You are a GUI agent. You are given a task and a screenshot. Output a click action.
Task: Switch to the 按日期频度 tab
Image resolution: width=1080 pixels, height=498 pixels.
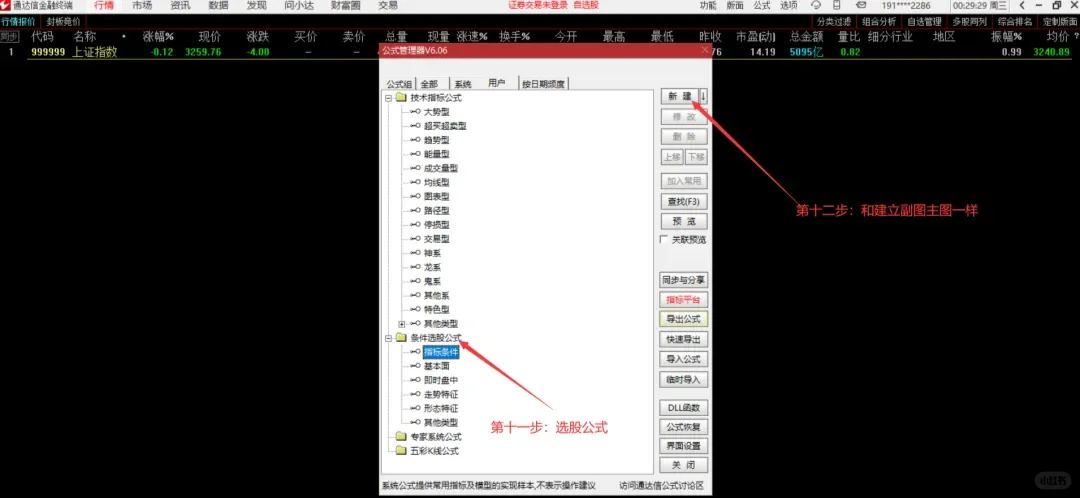[x=543, y=84]
